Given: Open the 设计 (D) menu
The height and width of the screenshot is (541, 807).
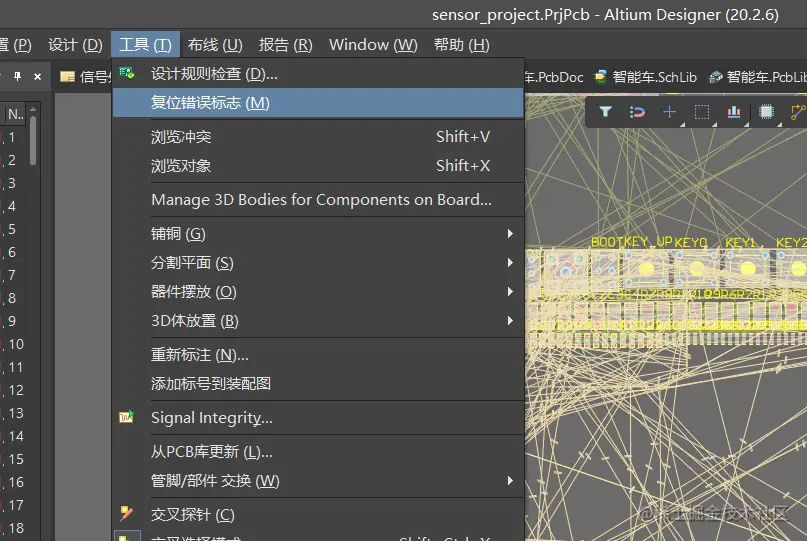Looking at the screenshot, I should point(75,45).
